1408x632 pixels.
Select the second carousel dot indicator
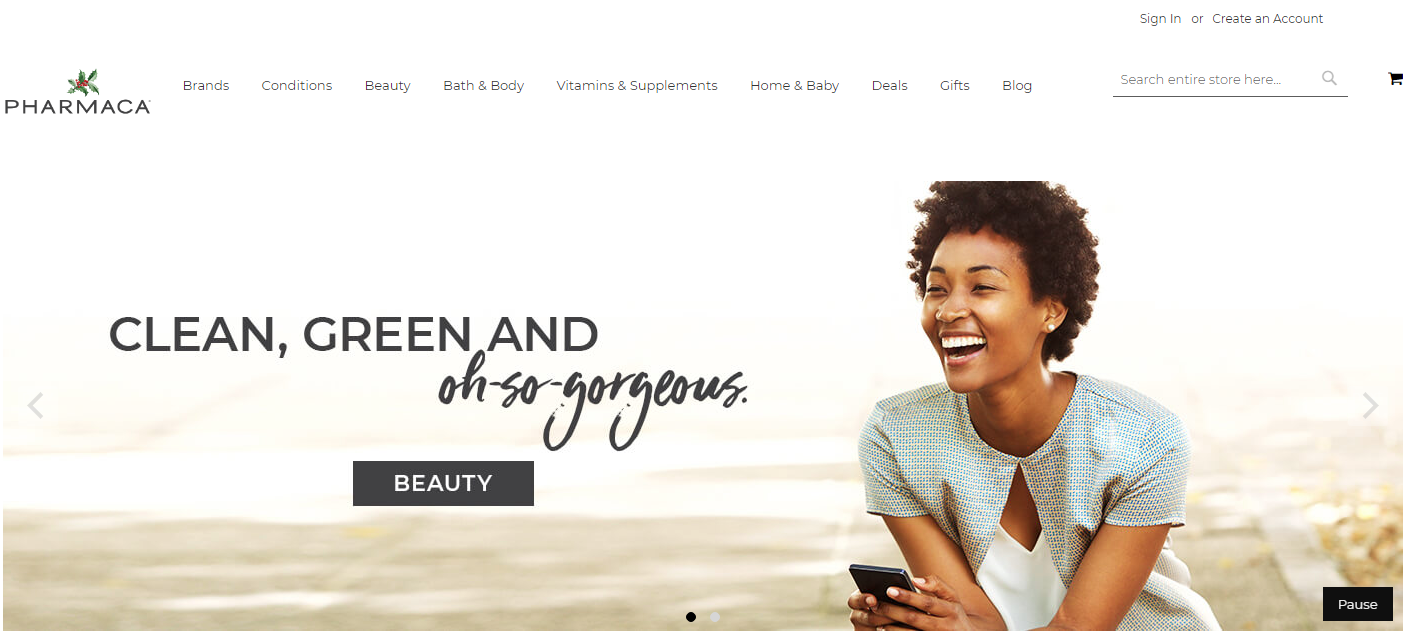(x=715, y=617)
